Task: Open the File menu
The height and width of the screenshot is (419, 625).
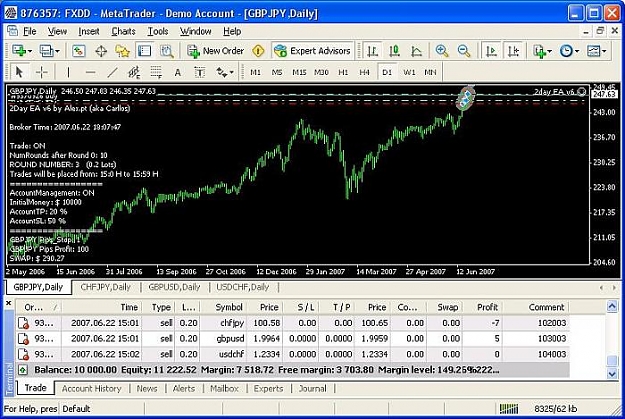Action: (30, 31)
